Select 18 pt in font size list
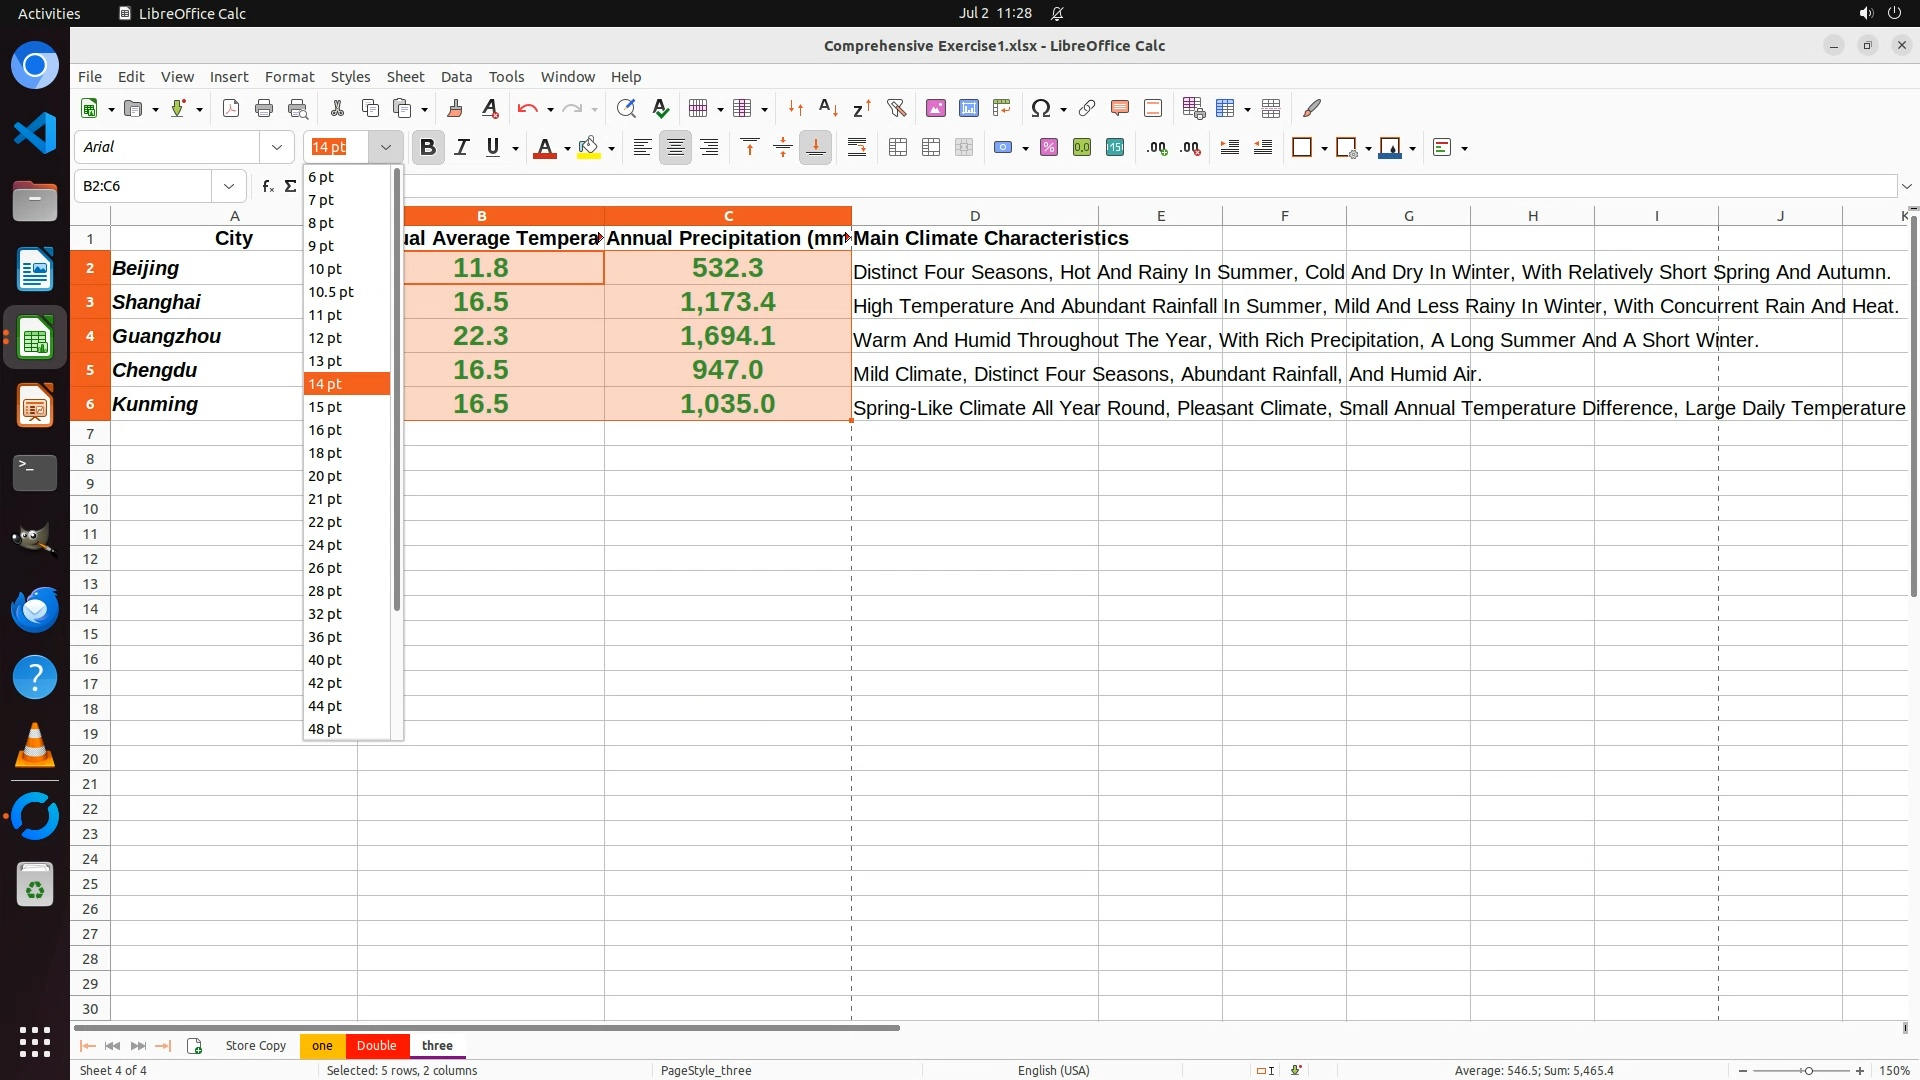 point(325,453)
